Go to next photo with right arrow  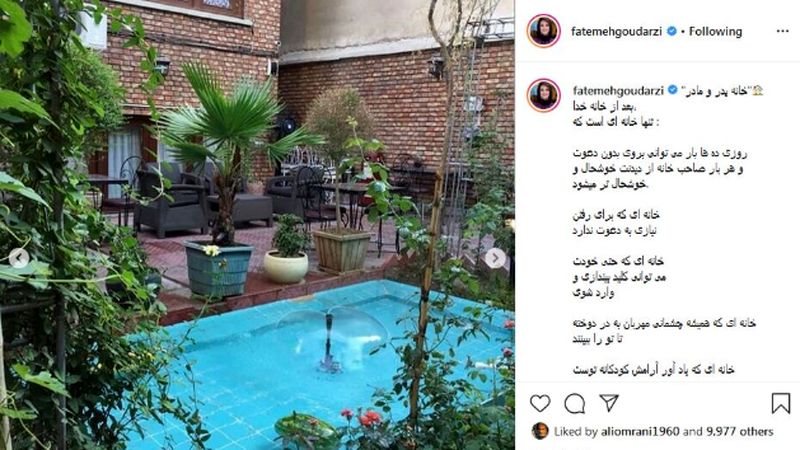pyautogui.click(x=495, y=258)
